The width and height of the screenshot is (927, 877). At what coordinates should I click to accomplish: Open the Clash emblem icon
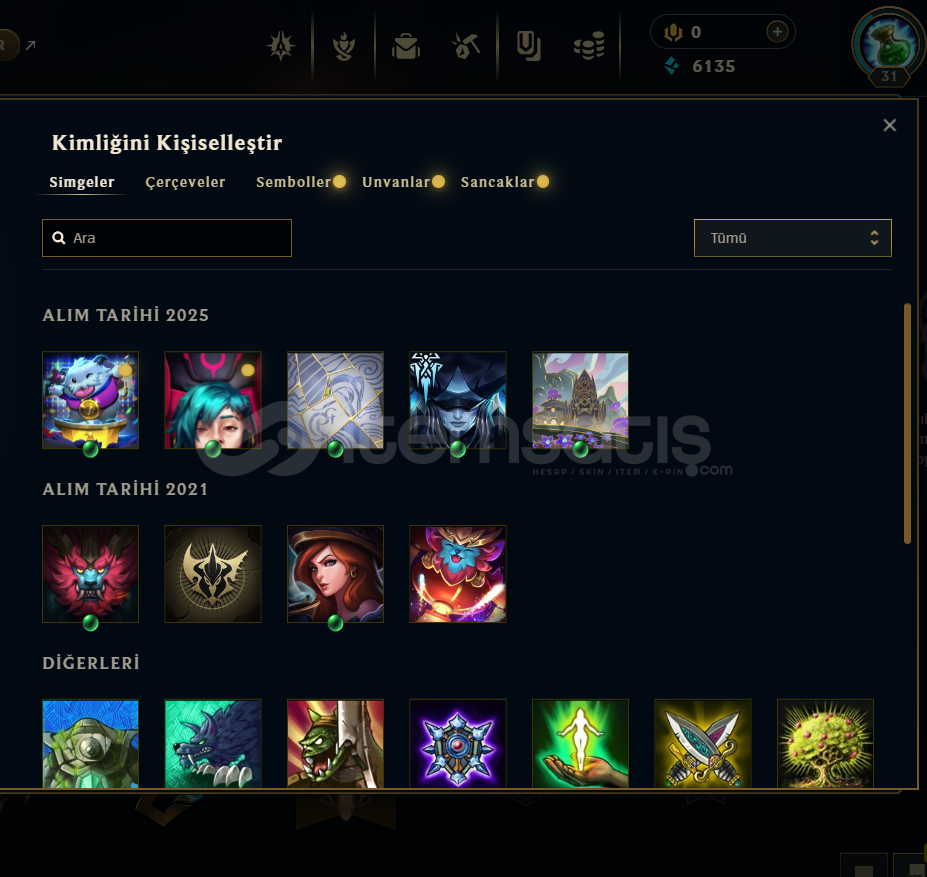click(x=281, y=46)
